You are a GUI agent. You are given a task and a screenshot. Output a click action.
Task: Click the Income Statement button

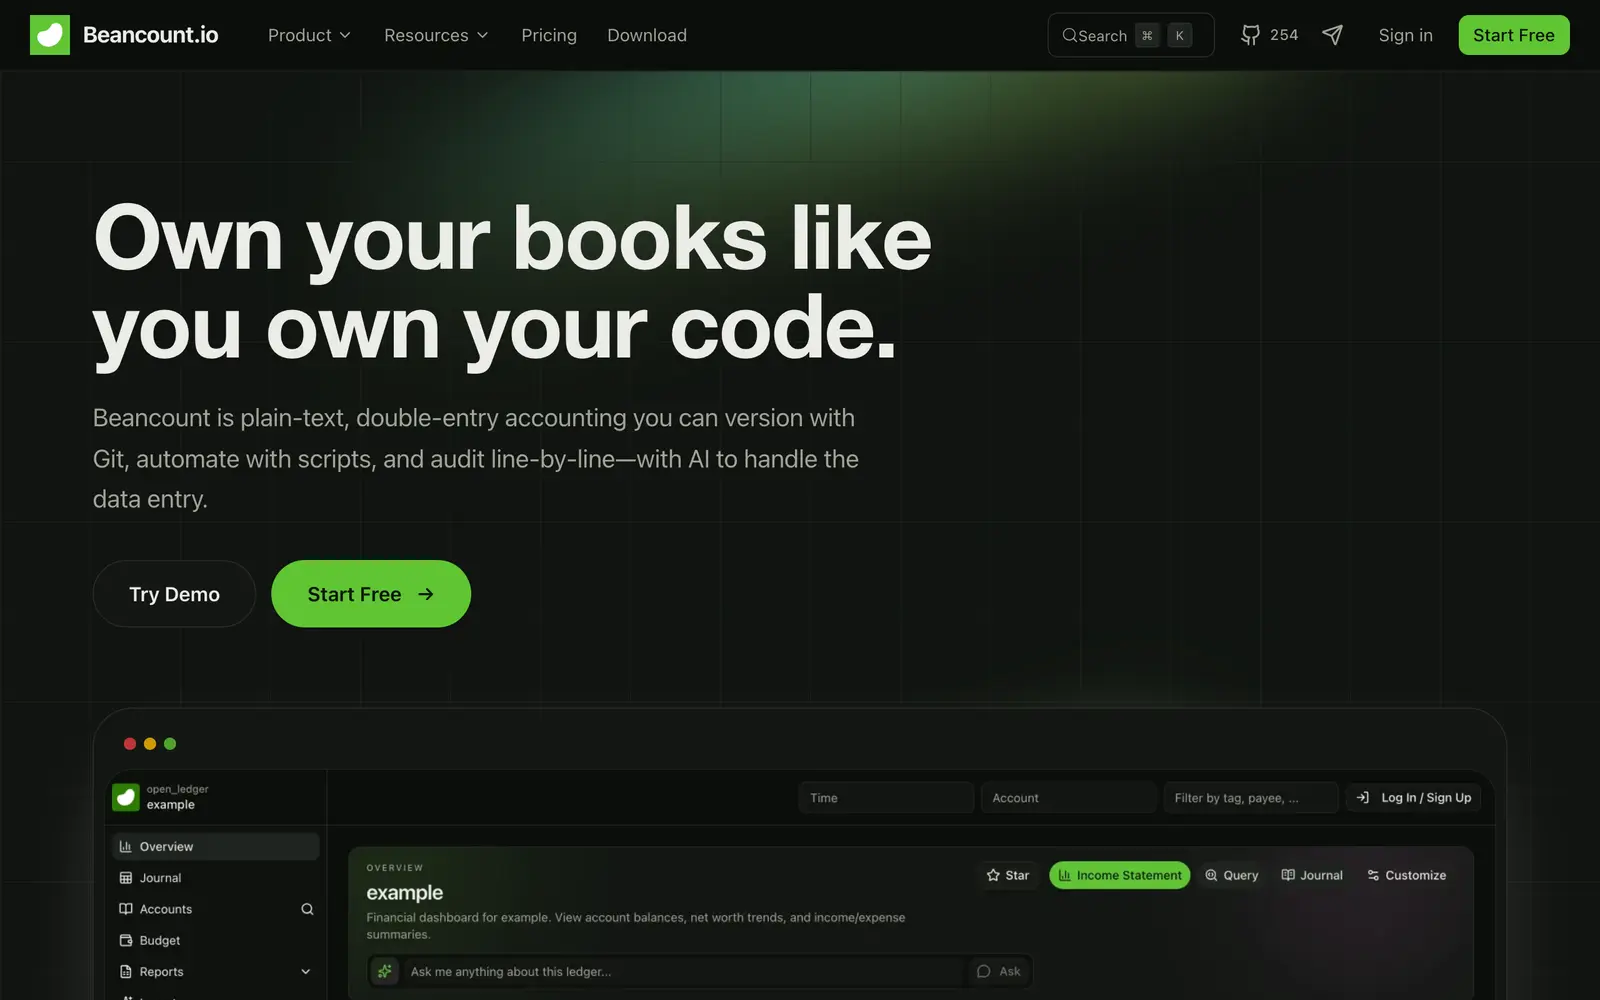pos(1120,875)
